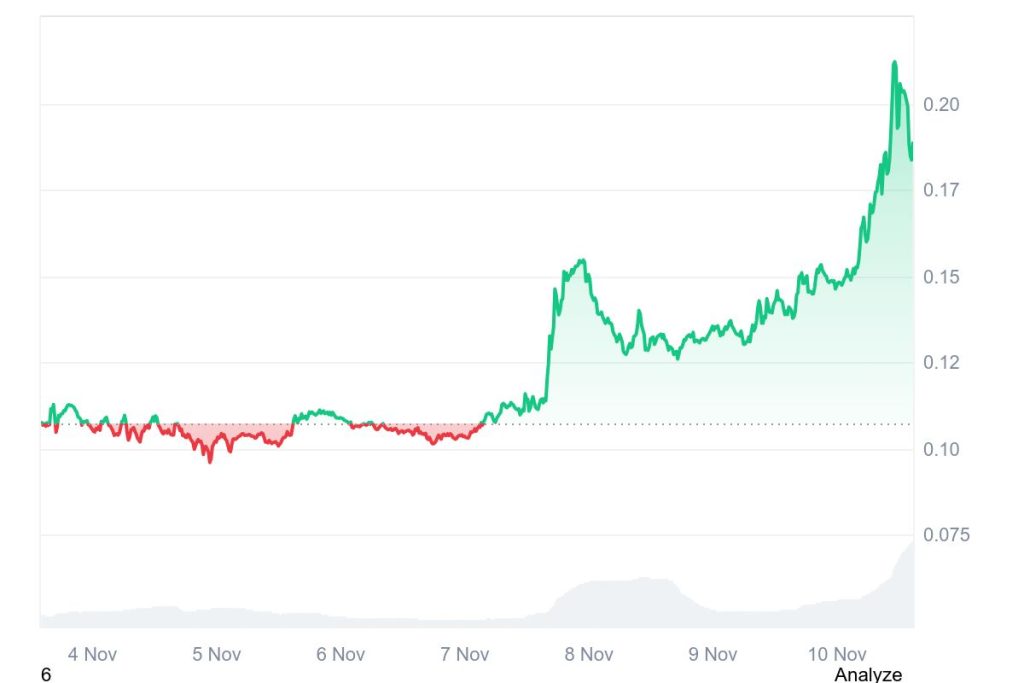The height and width of the screenshot is (683, 1024).
Task: Click the grey volume hump near 8 Nov
Action: (x=610, y=597)
